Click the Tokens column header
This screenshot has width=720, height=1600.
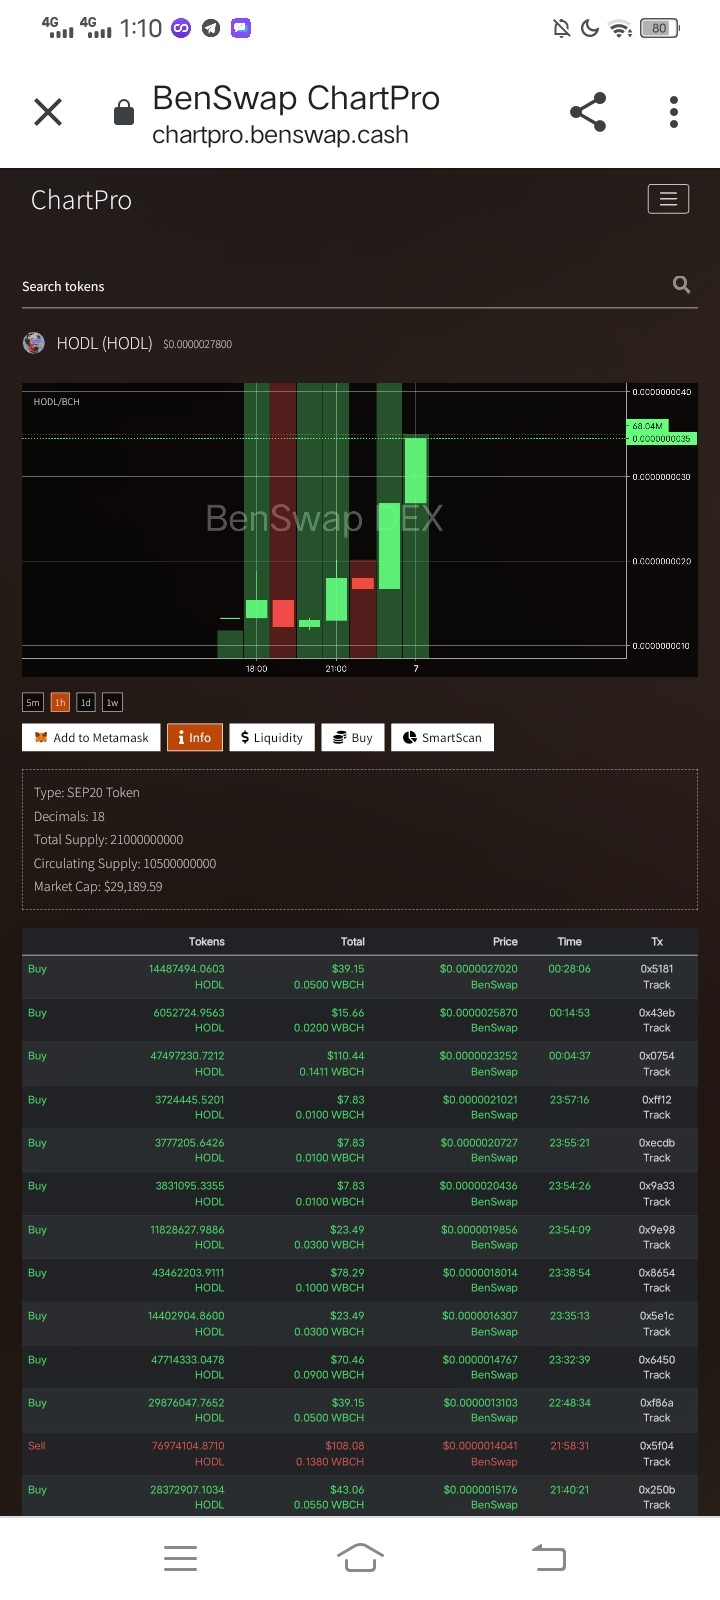[206, 942]
